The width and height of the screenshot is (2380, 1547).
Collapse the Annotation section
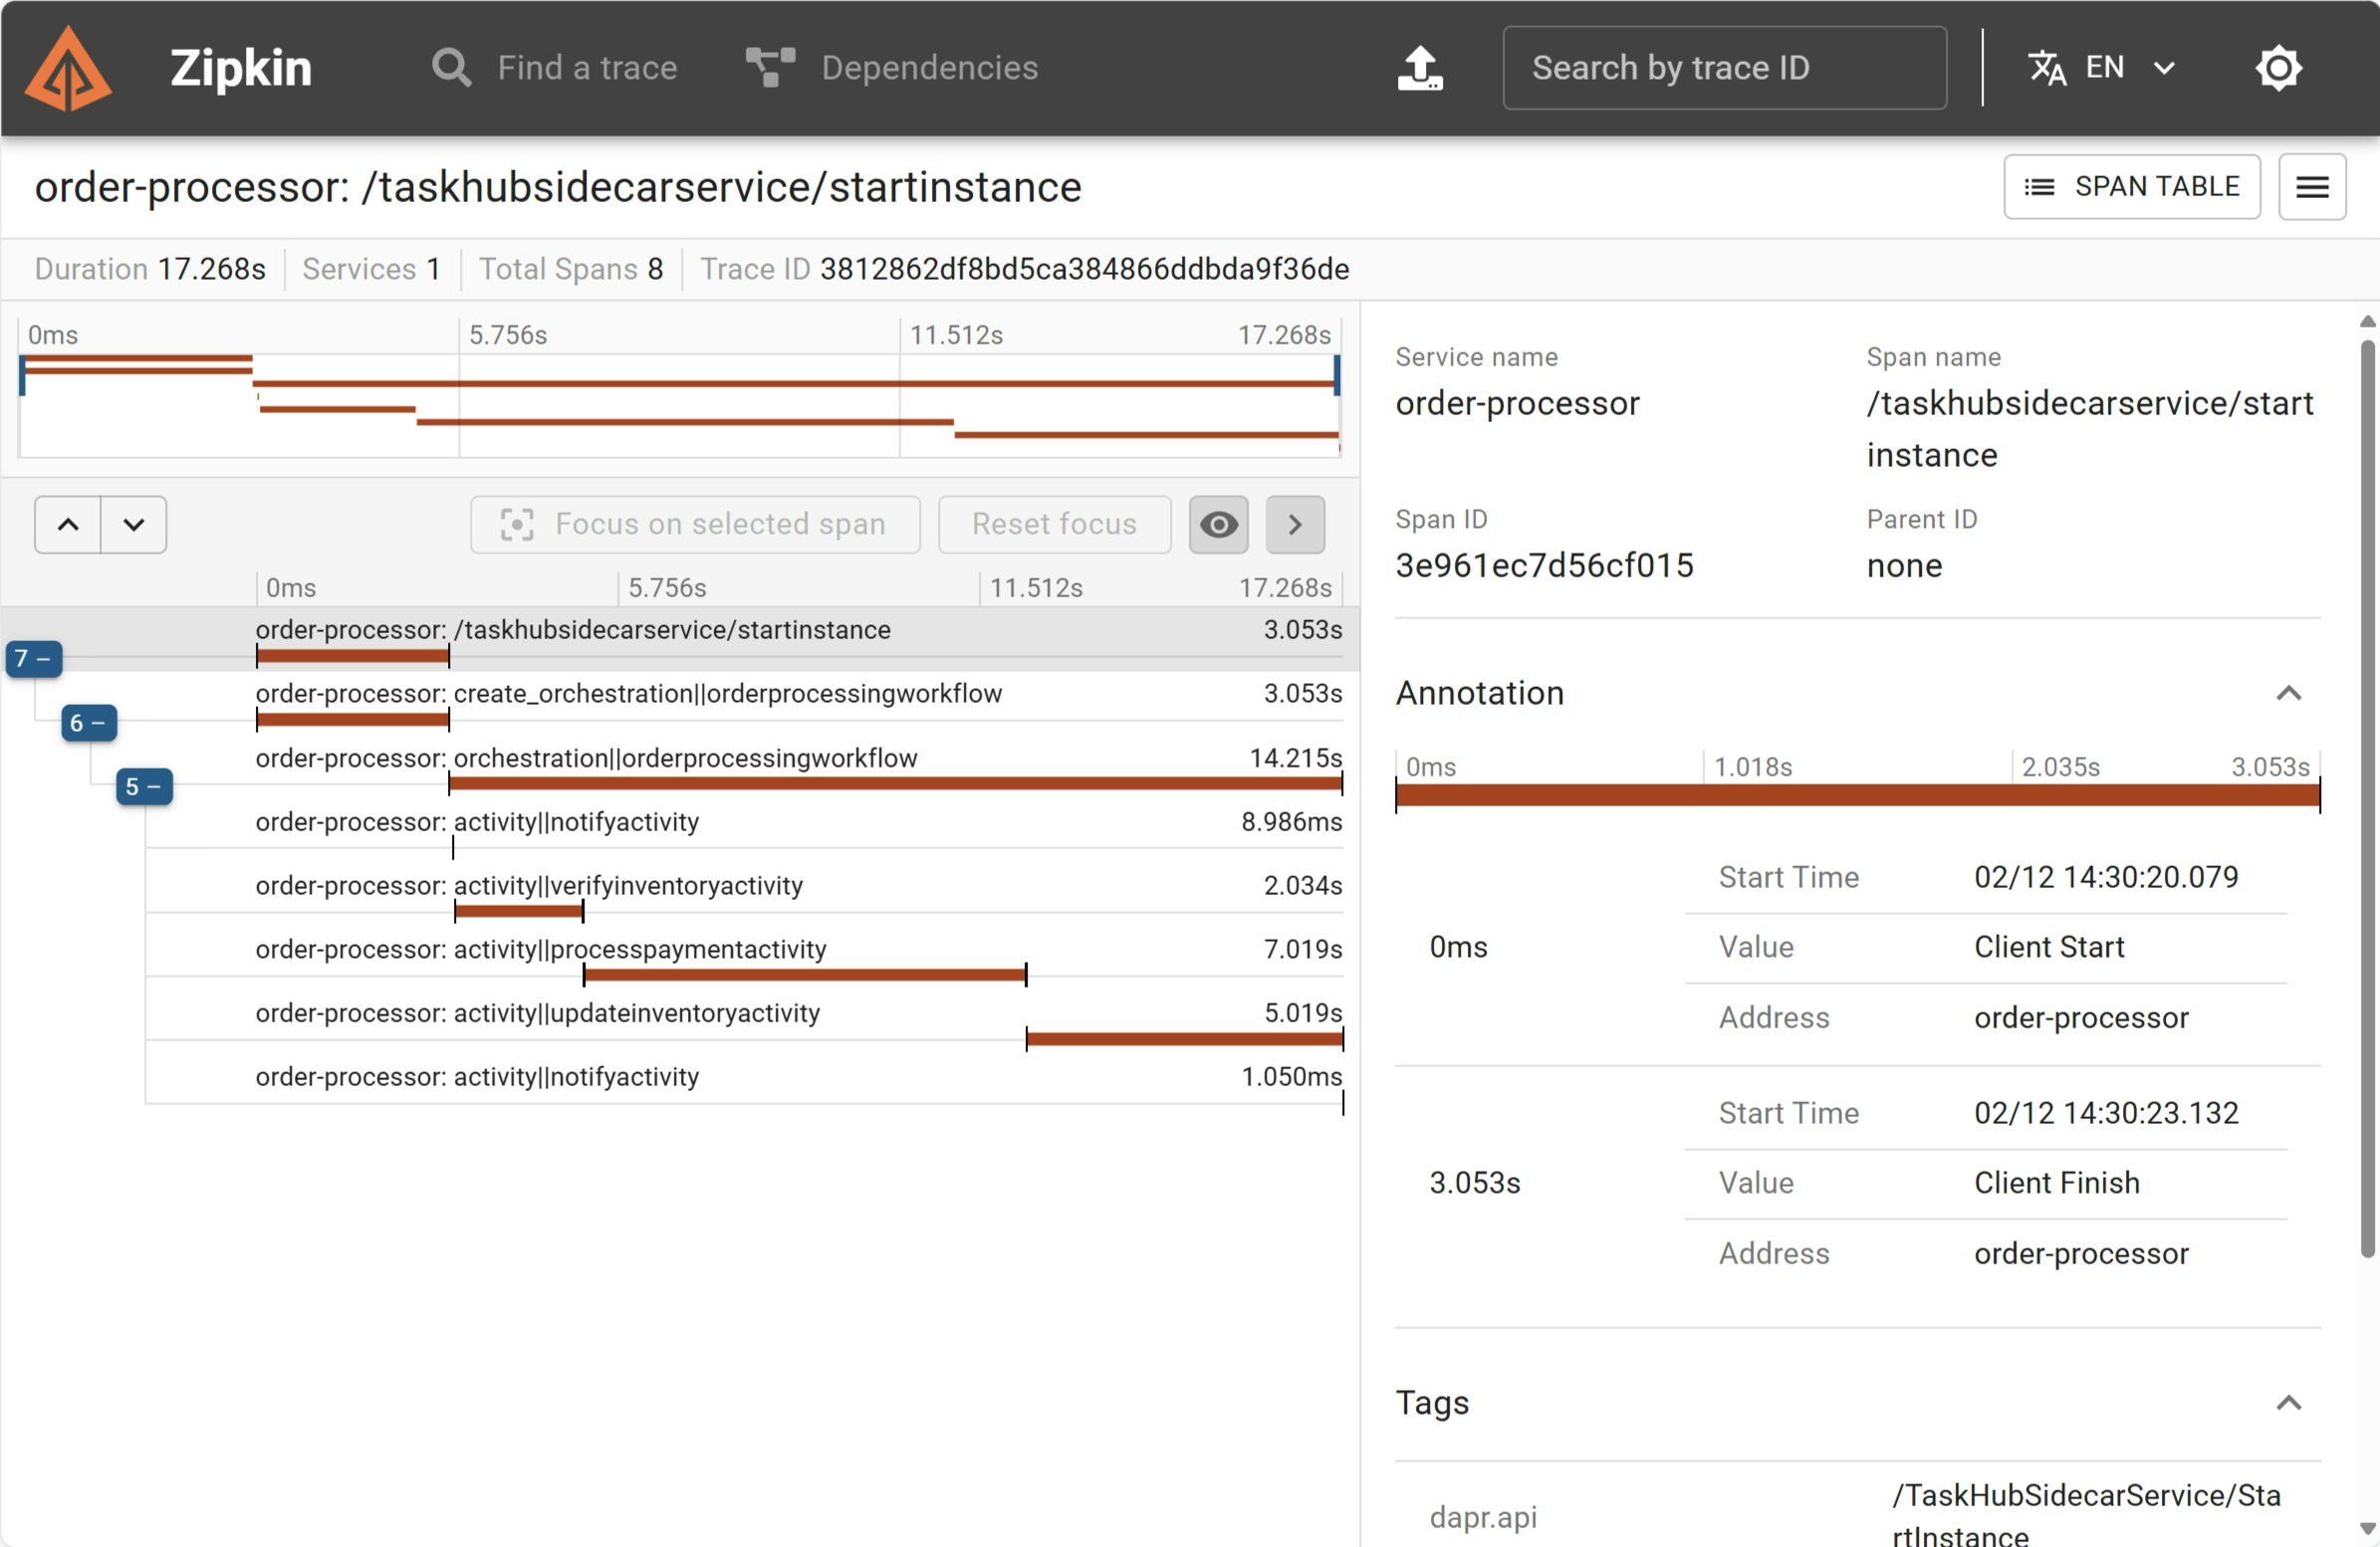2288,693
